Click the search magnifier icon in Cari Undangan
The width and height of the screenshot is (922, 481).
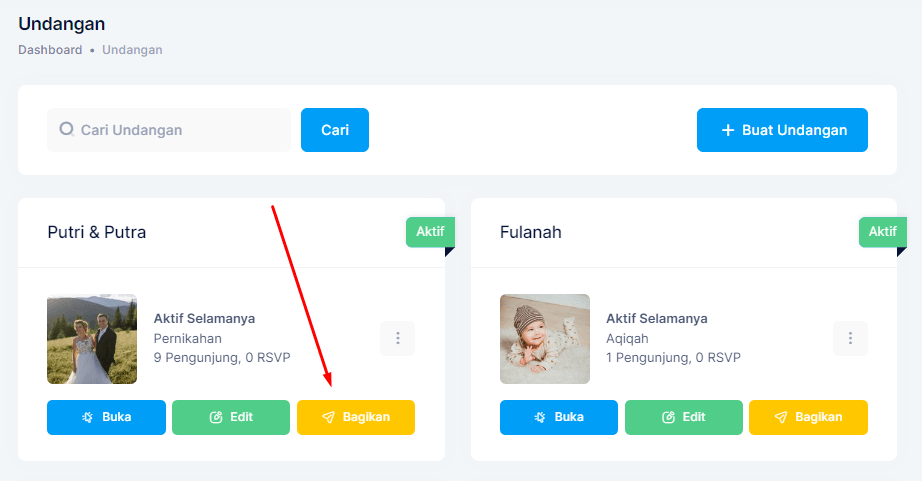click(x=66, y=129)
